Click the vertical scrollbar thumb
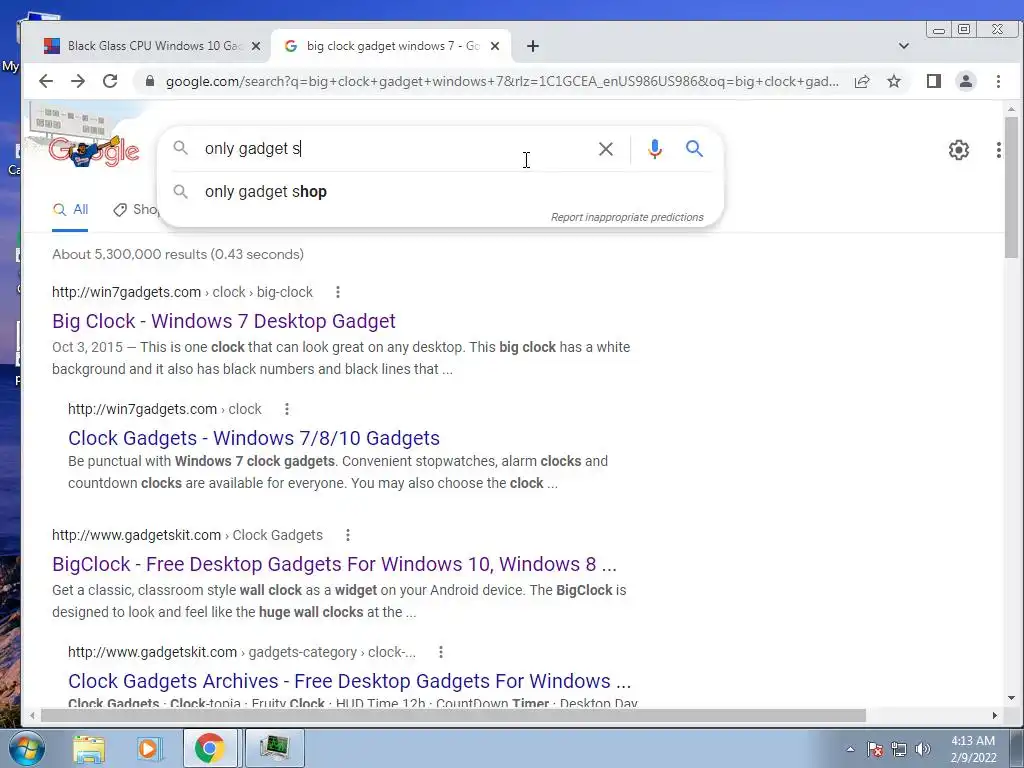The image size is (1024, 768). click(1011, 187)
